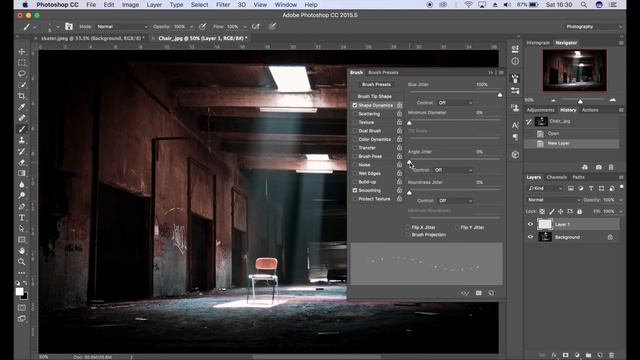Select the Brush tool in toolbar
The height and width of the screenshot is (360, 640).
pos(22,129)
